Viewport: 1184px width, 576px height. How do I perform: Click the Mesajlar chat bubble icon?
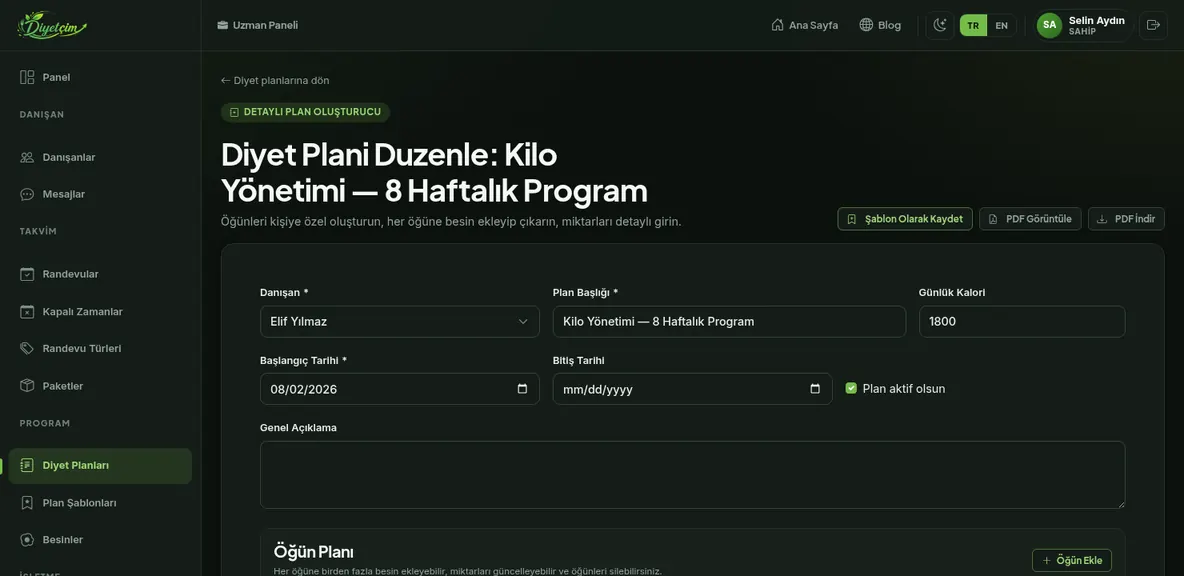[27, 194]
